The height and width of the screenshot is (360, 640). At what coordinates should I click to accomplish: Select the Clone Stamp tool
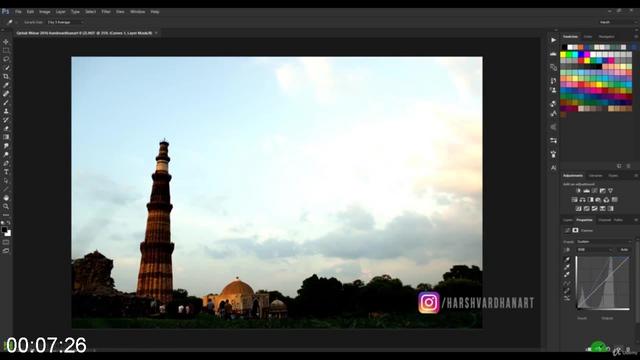pyautogui.click(x=6, y=111)
